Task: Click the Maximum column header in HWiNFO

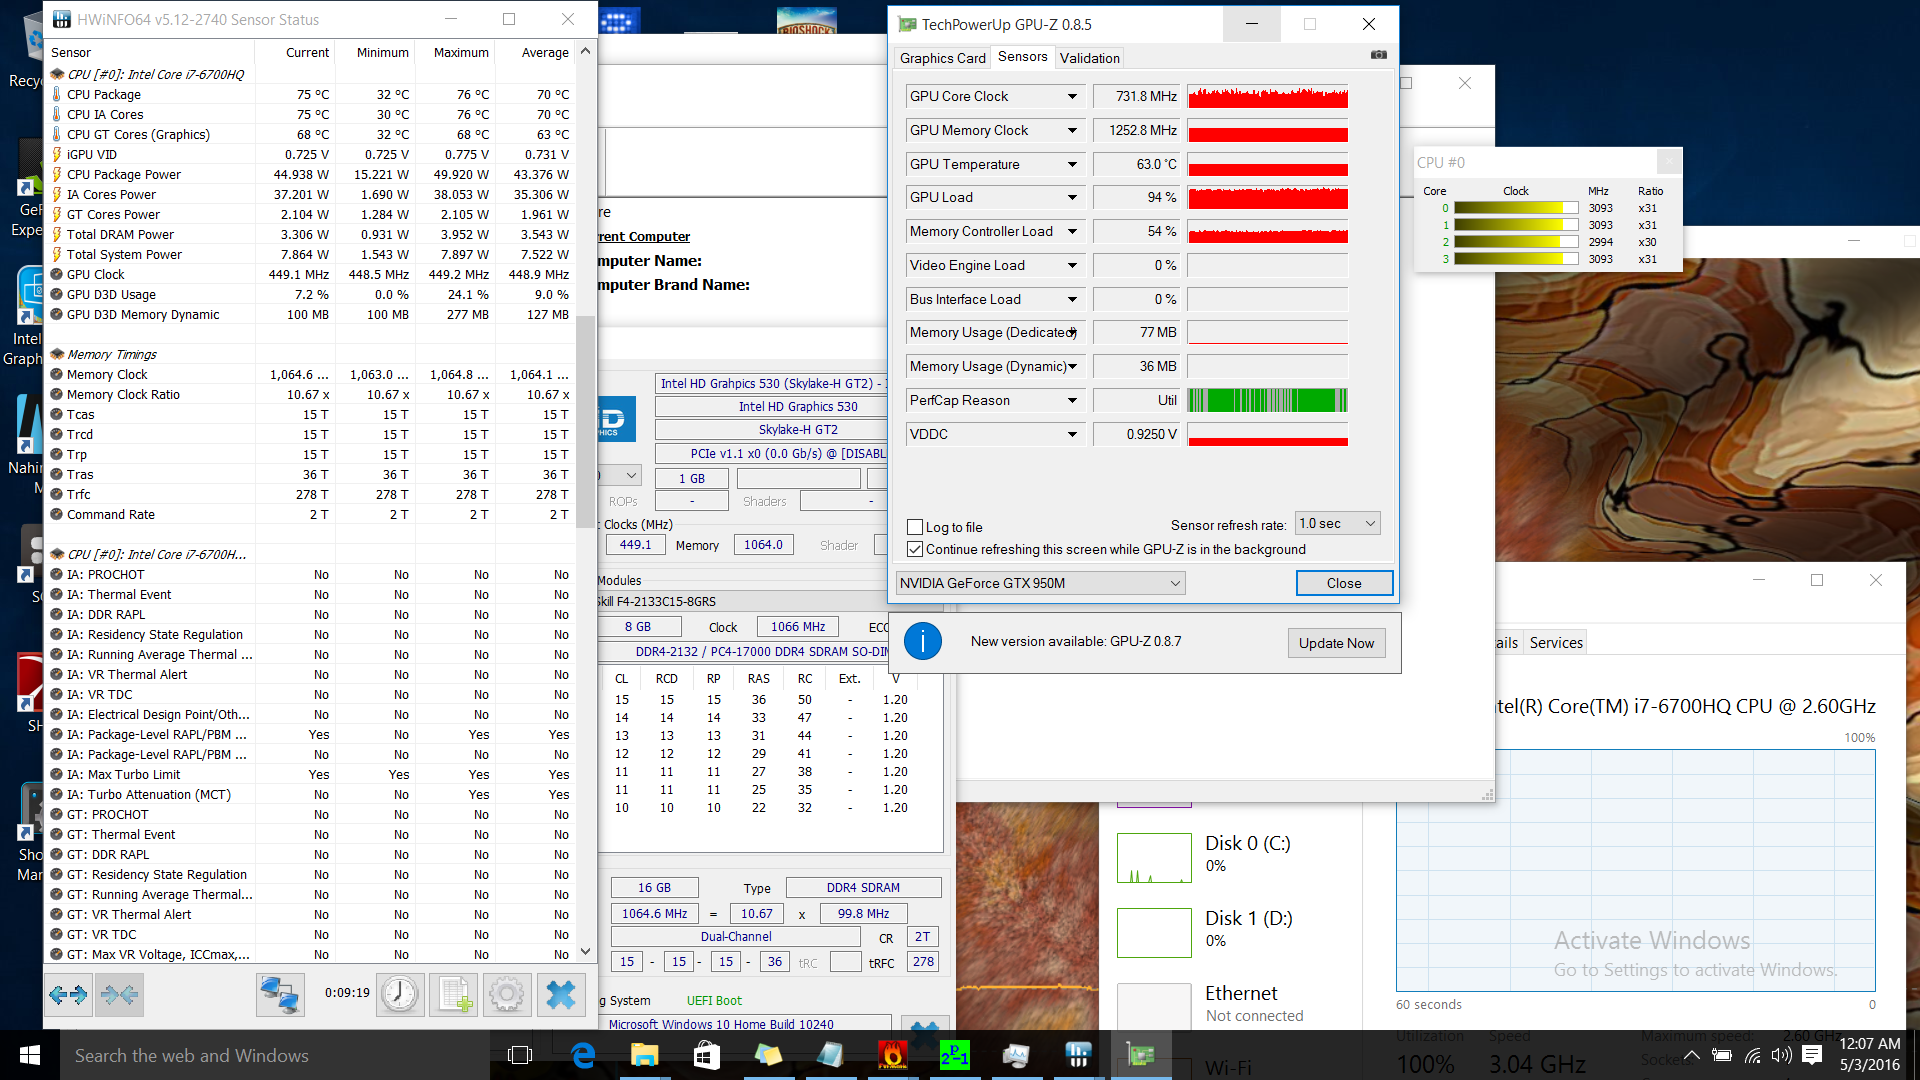Action: [x=461, y=52]
